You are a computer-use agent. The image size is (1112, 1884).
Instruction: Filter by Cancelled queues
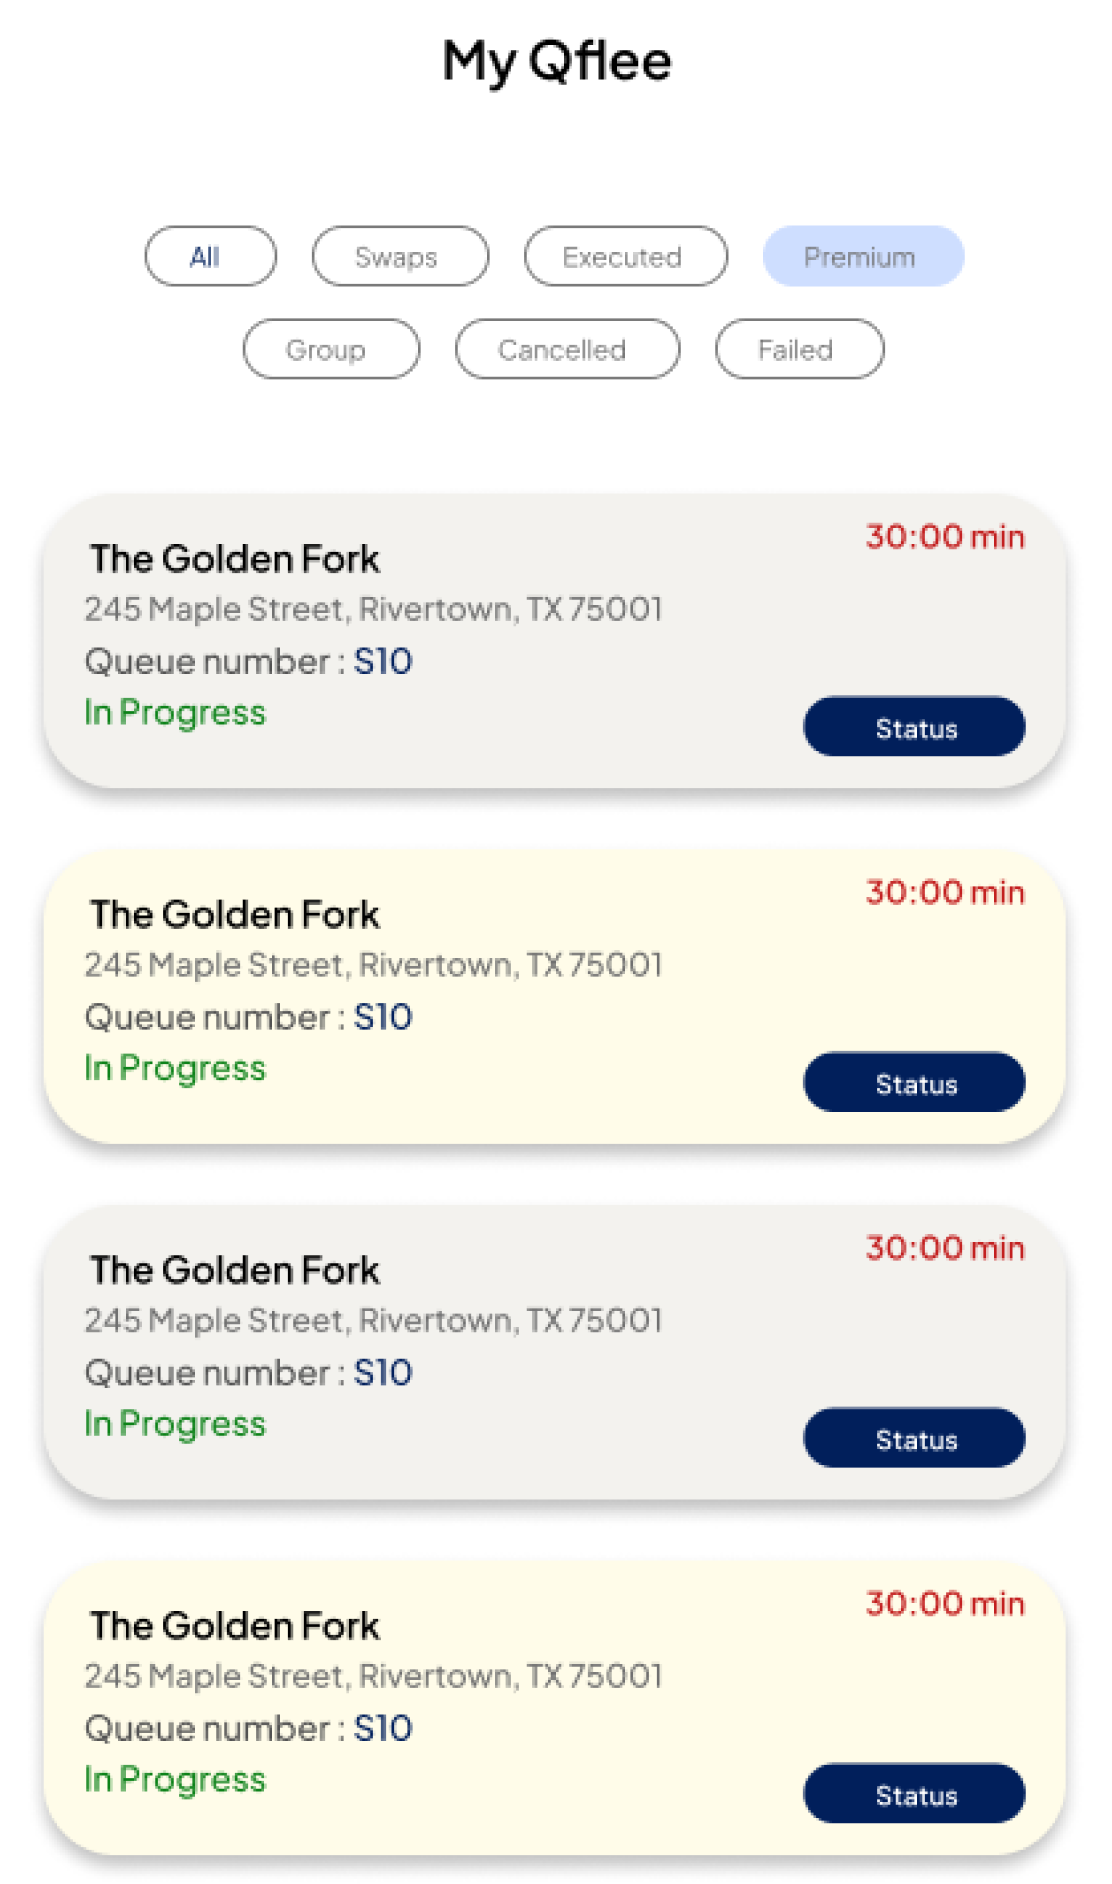tap(567, 350)
